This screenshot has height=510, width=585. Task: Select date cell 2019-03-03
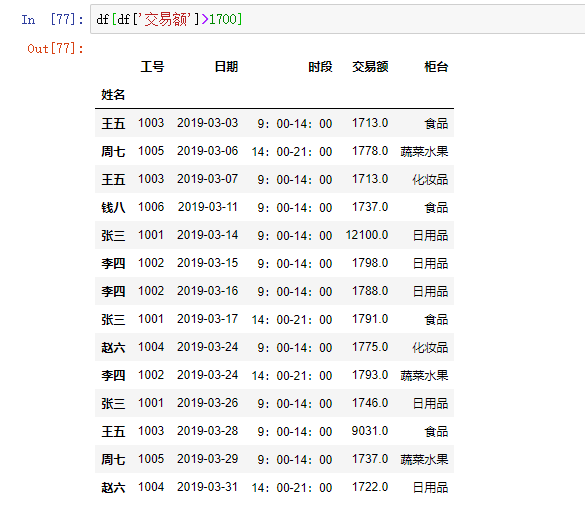[x=207, y=123]
